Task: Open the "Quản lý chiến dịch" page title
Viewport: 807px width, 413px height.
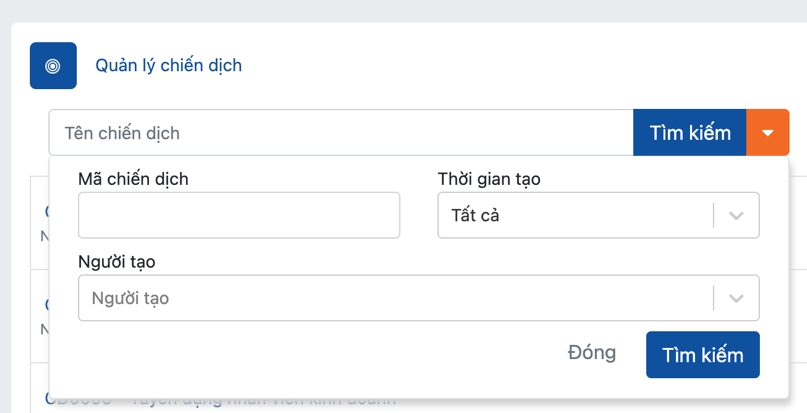Action: (x=168, y=66)
